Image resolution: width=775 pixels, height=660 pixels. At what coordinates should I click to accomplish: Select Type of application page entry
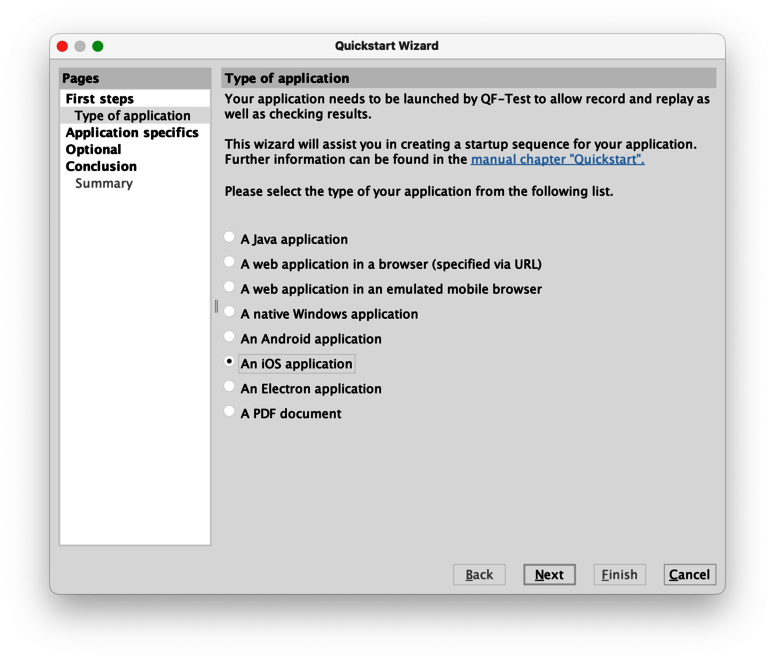(x=132, y=116)
